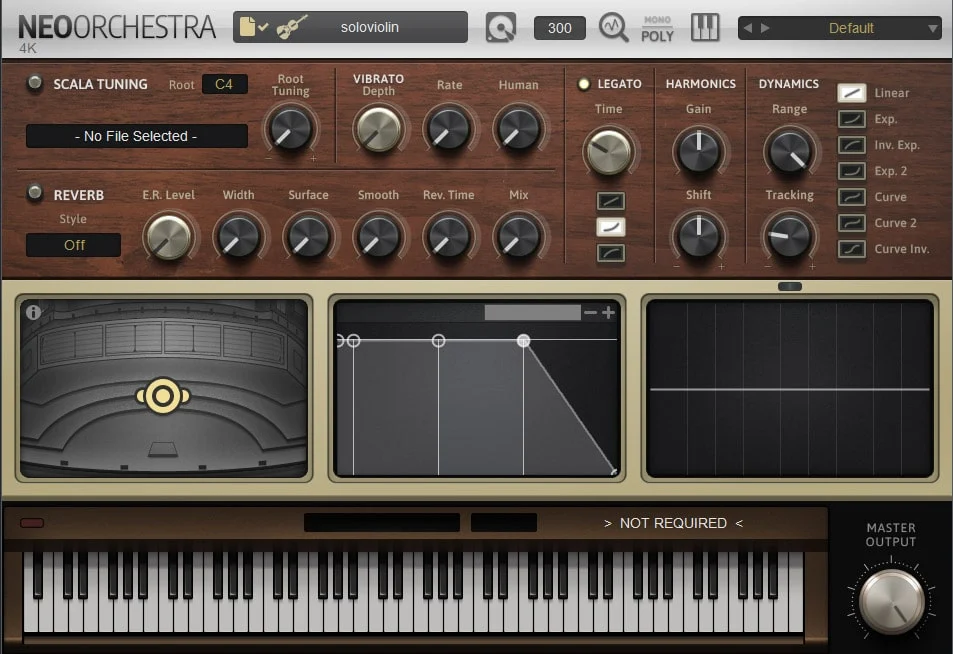This screenshot has width=953, height=654.
Task: Turn on the Reverb power toggle
Action: point(35,193)
